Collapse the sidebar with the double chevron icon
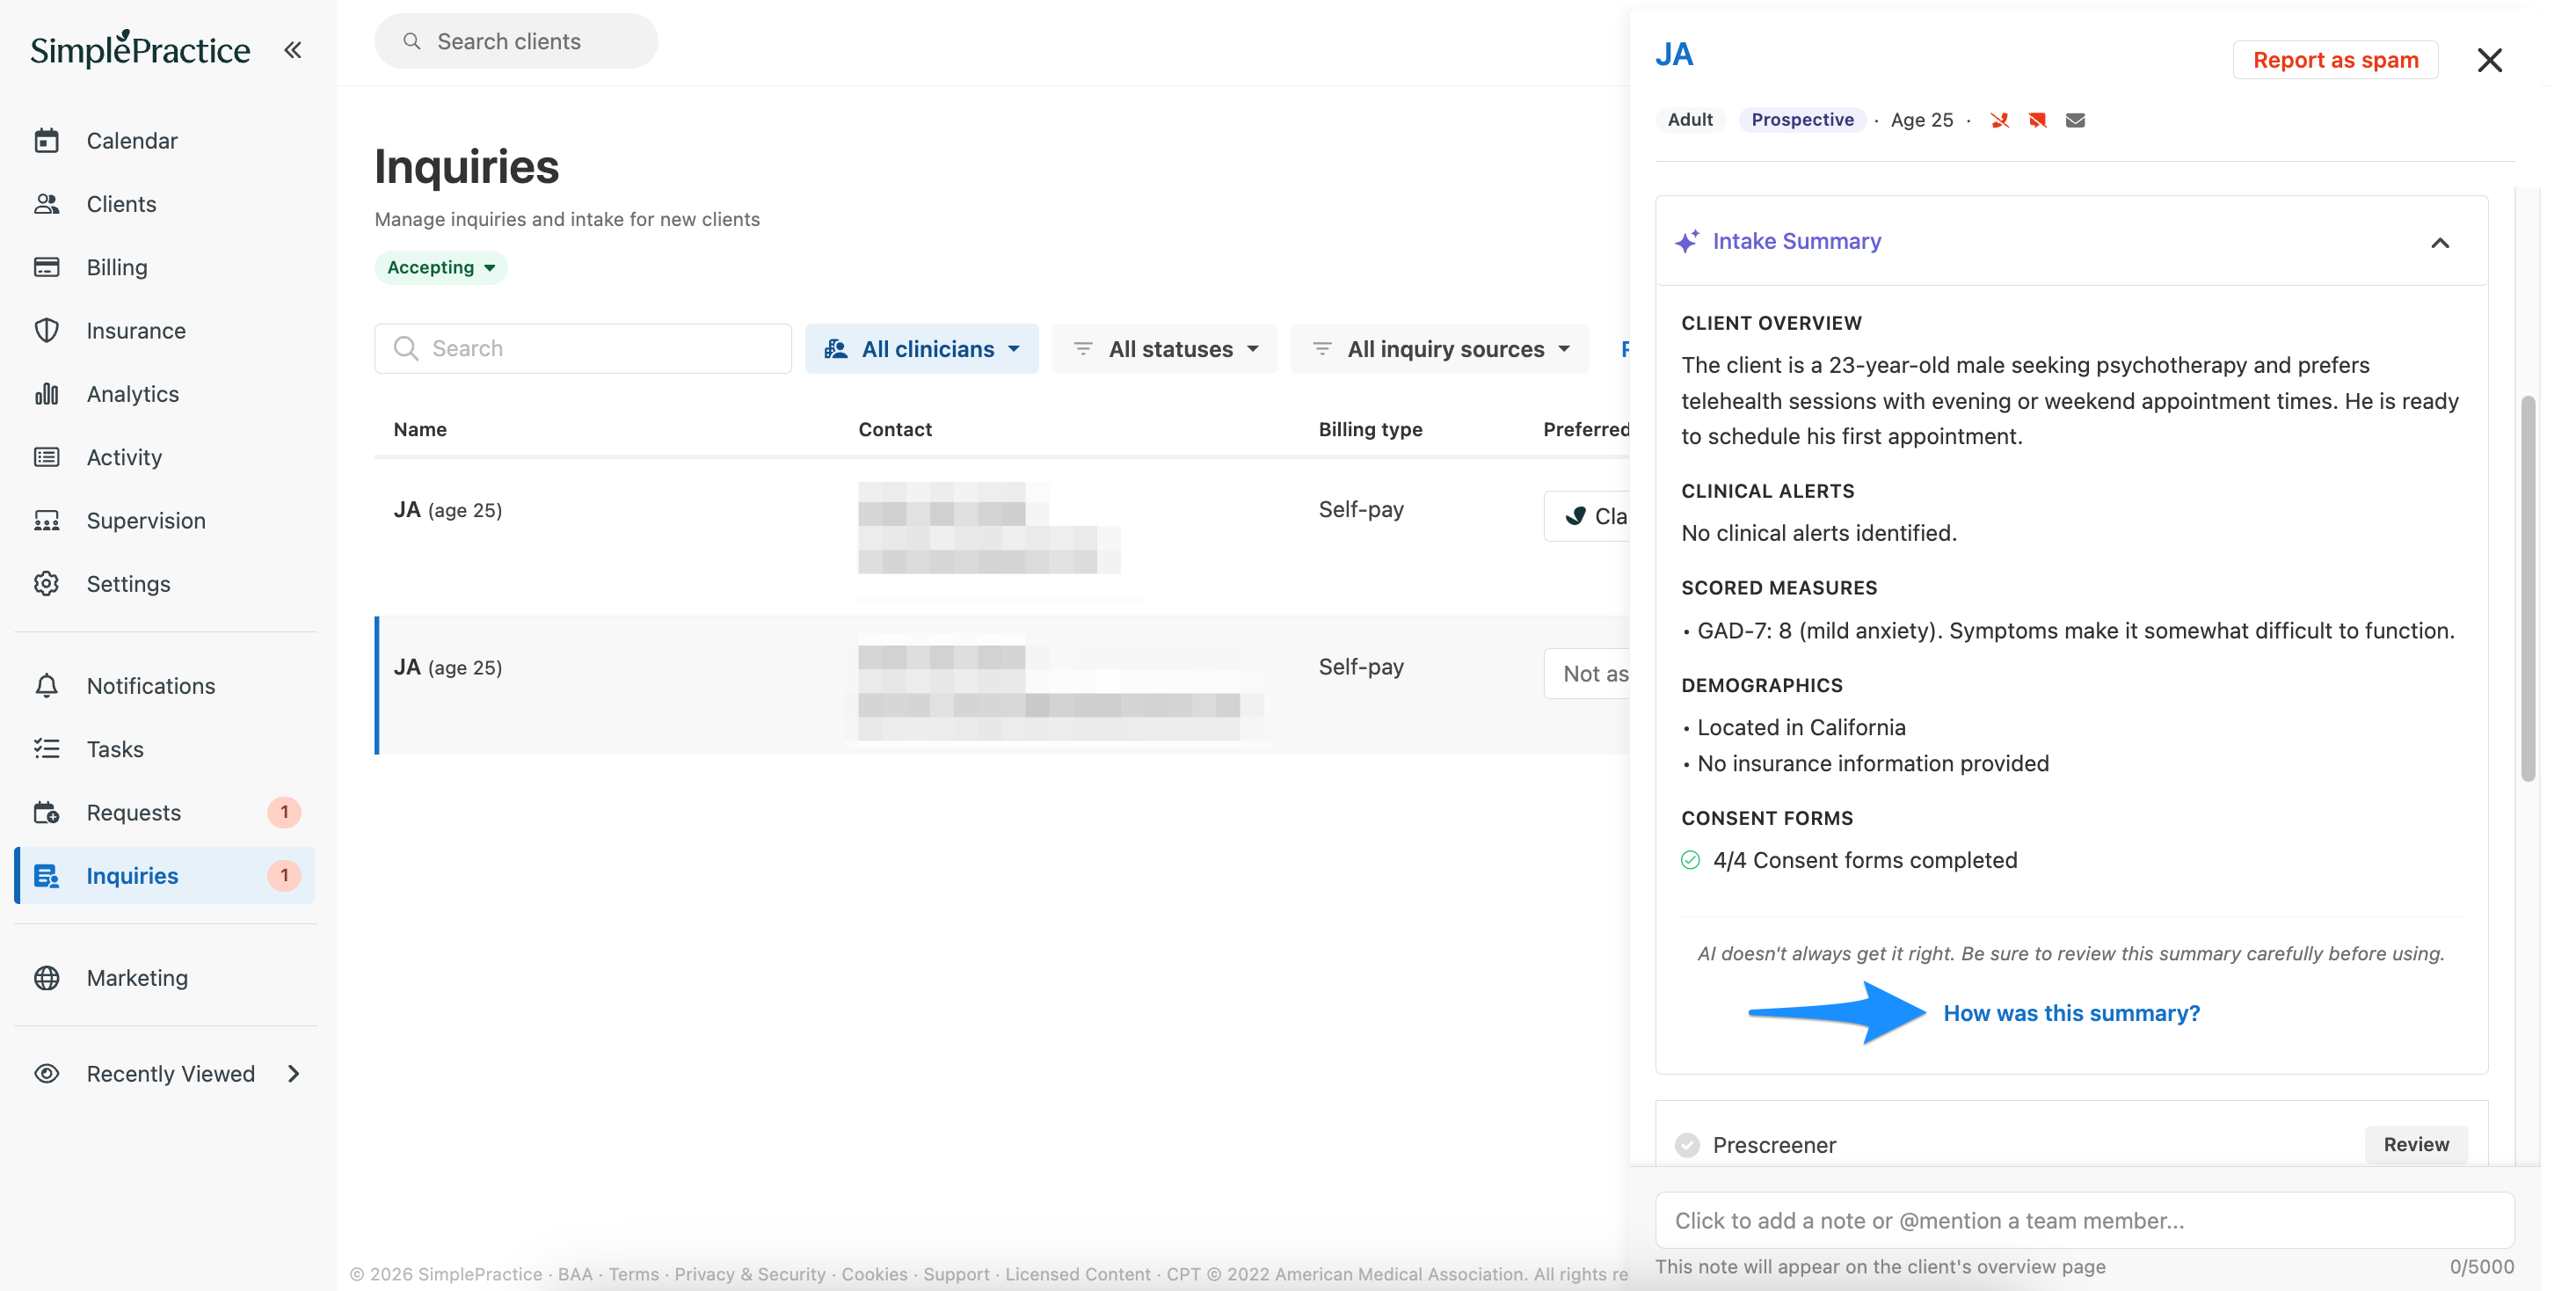 pos(292,50)
